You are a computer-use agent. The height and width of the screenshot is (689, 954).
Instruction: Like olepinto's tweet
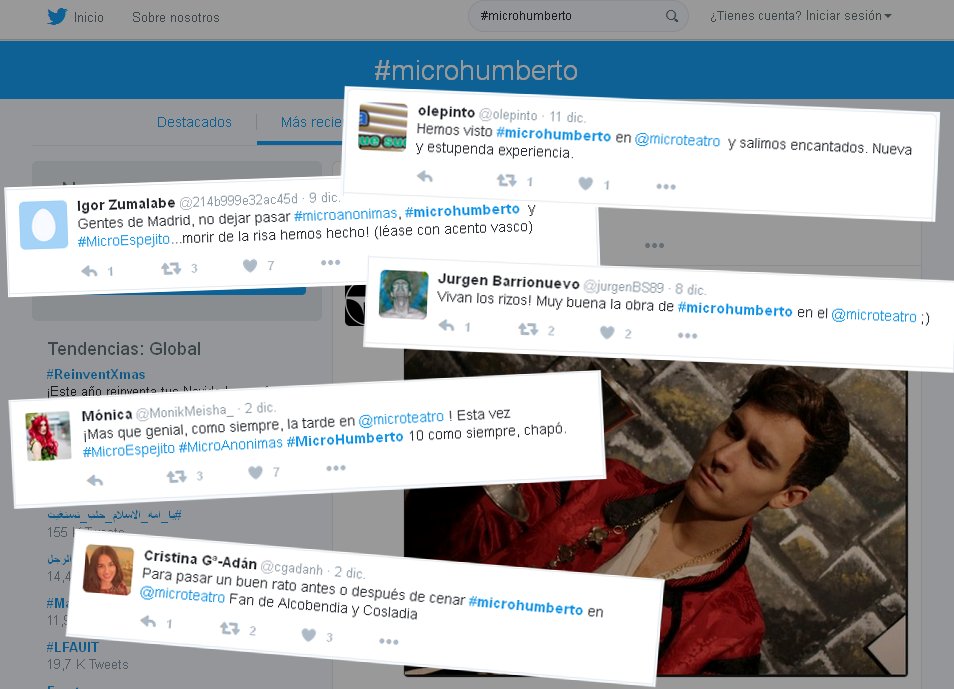(585, 183)
